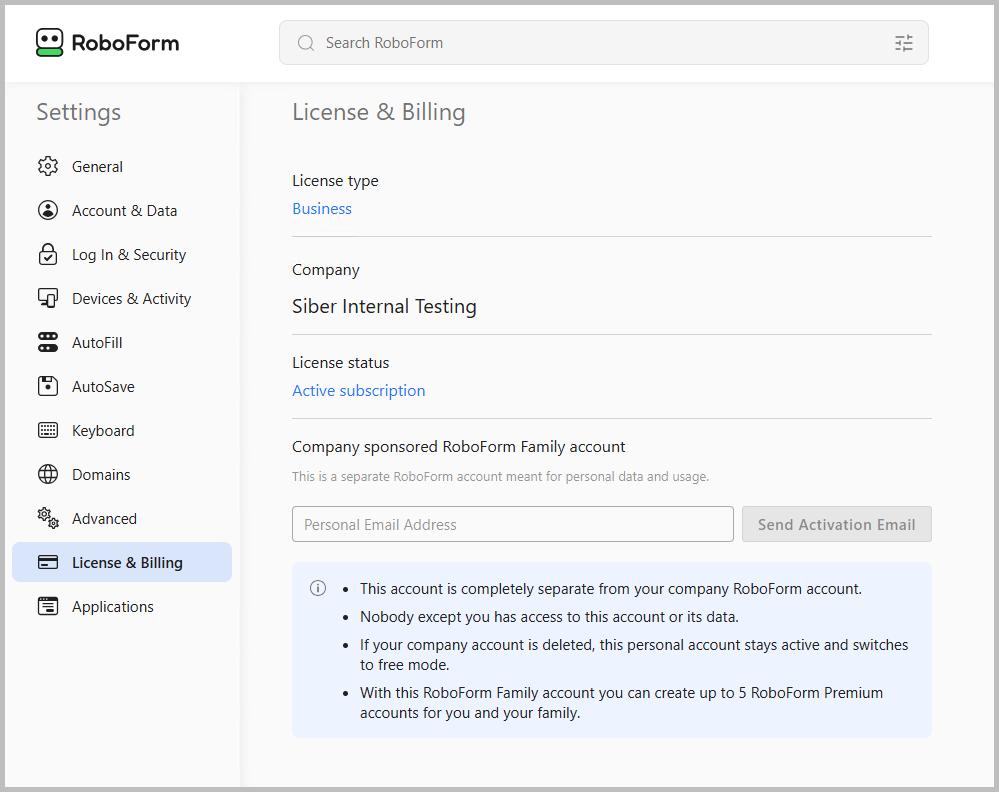Click the Log In & Security lock icon
This screenshot has width=999, height=792.
48,255
